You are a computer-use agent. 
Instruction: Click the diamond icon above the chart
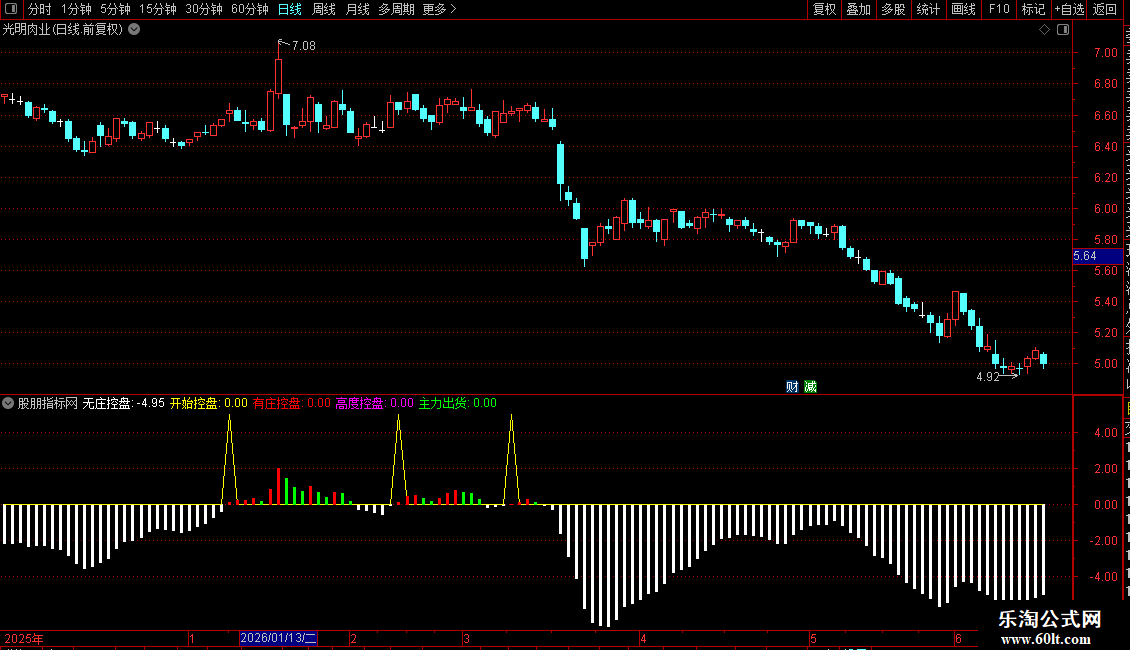[x=1044, y=30]
